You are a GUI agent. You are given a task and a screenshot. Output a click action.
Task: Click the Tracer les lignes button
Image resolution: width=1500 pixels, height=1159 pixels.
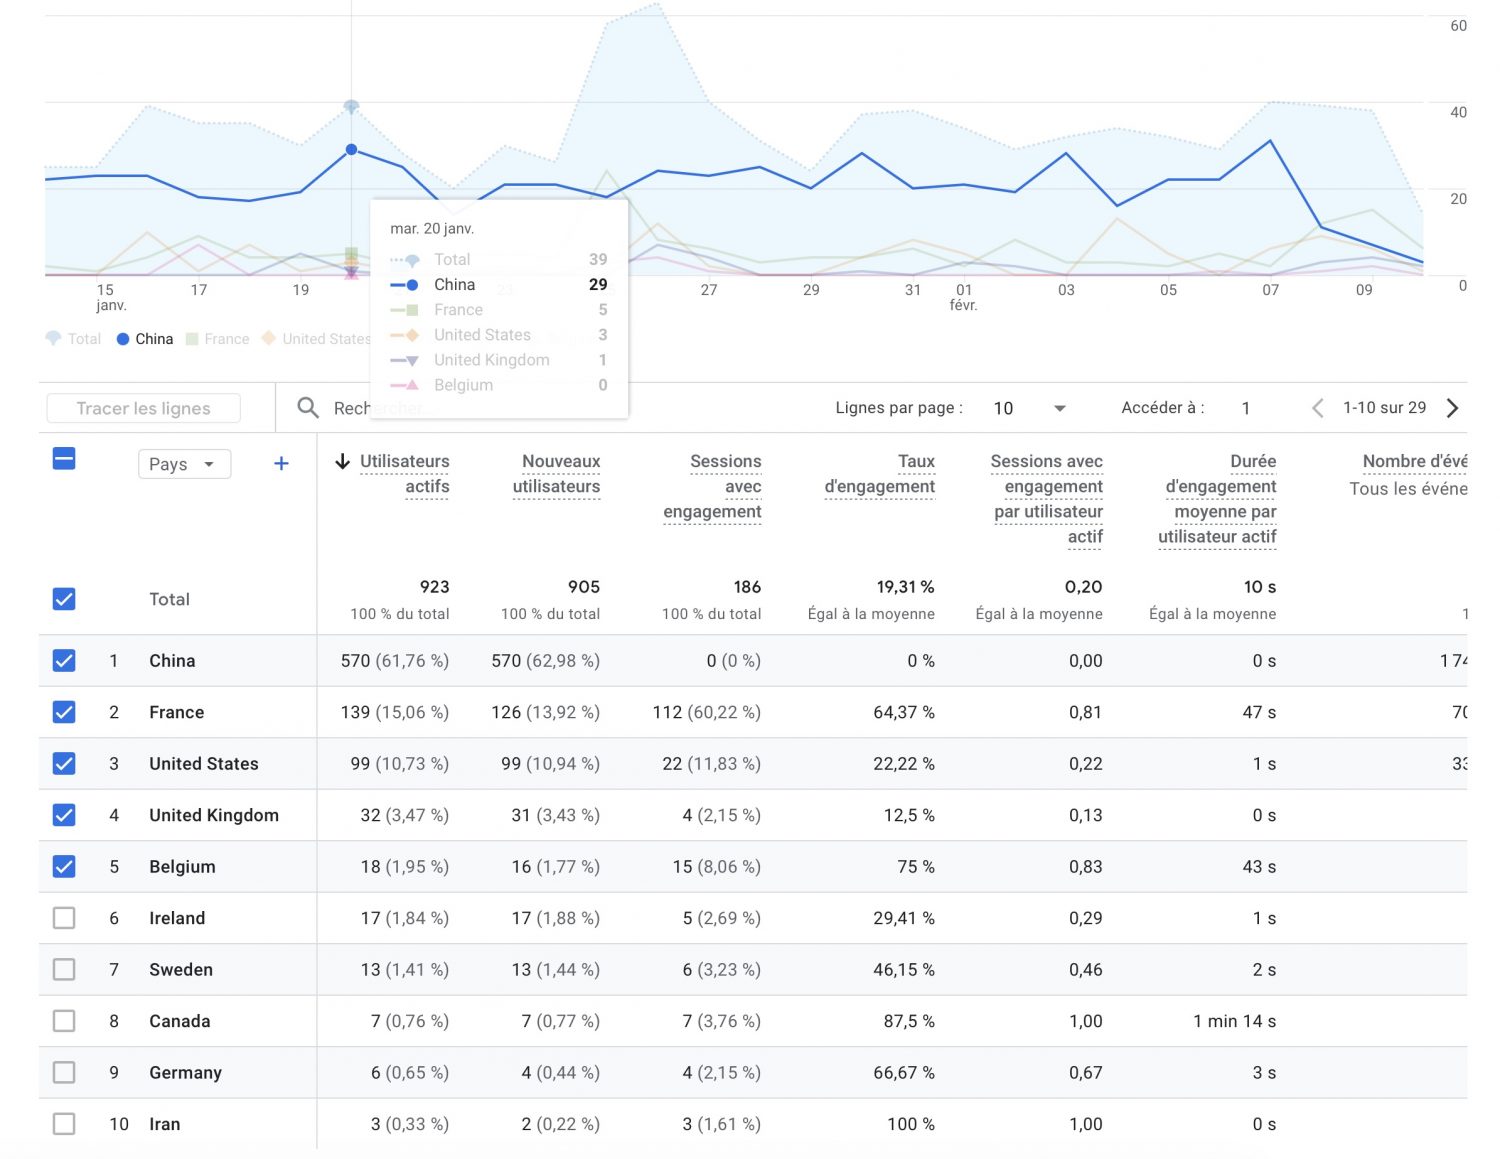(143, 408)
